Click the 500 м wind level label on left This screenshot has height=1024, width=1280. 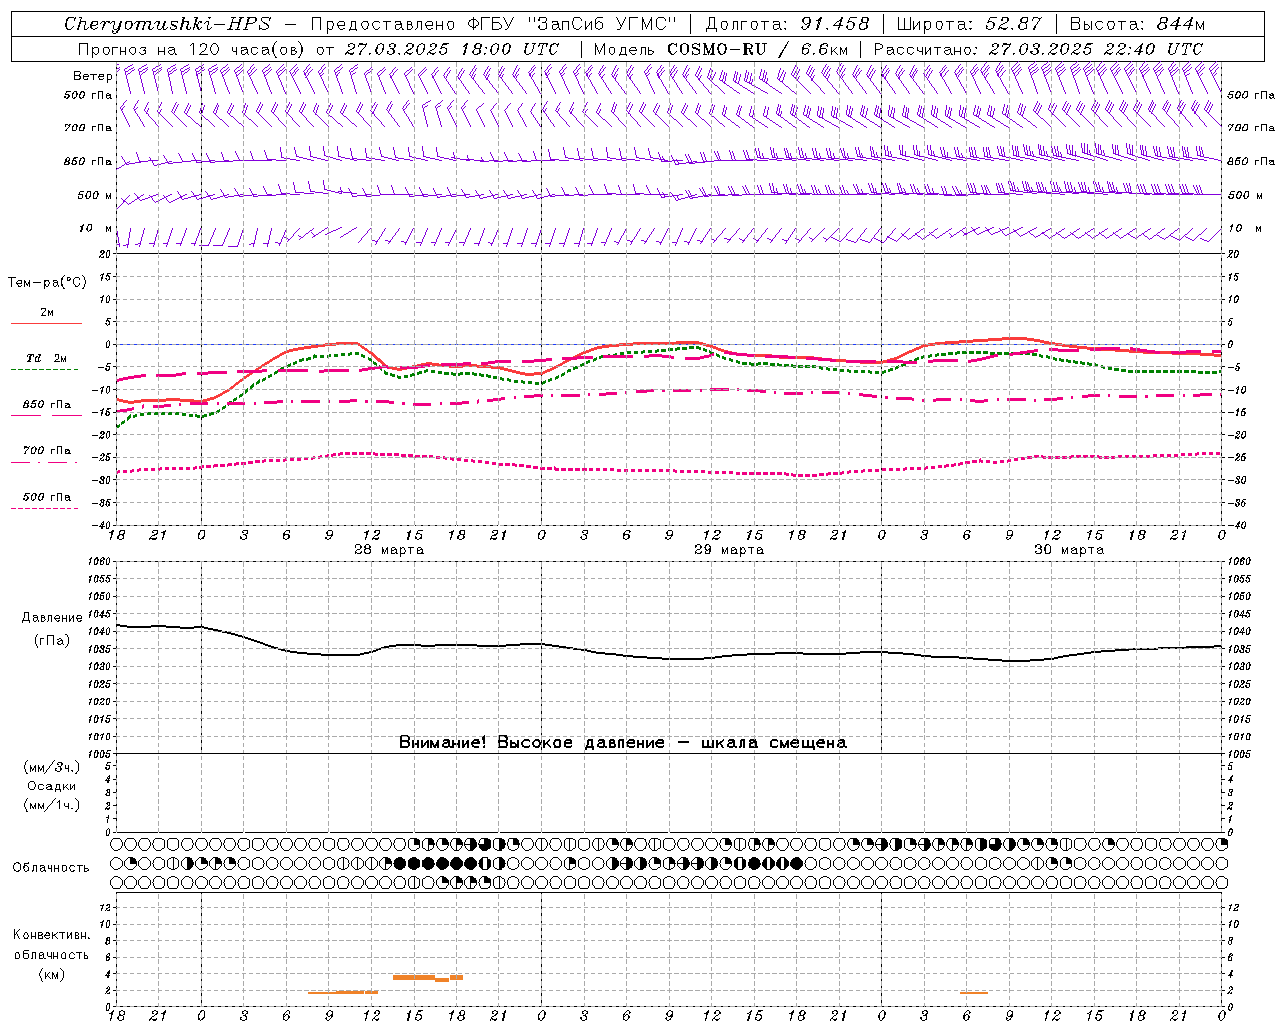[x=95, y=195]
